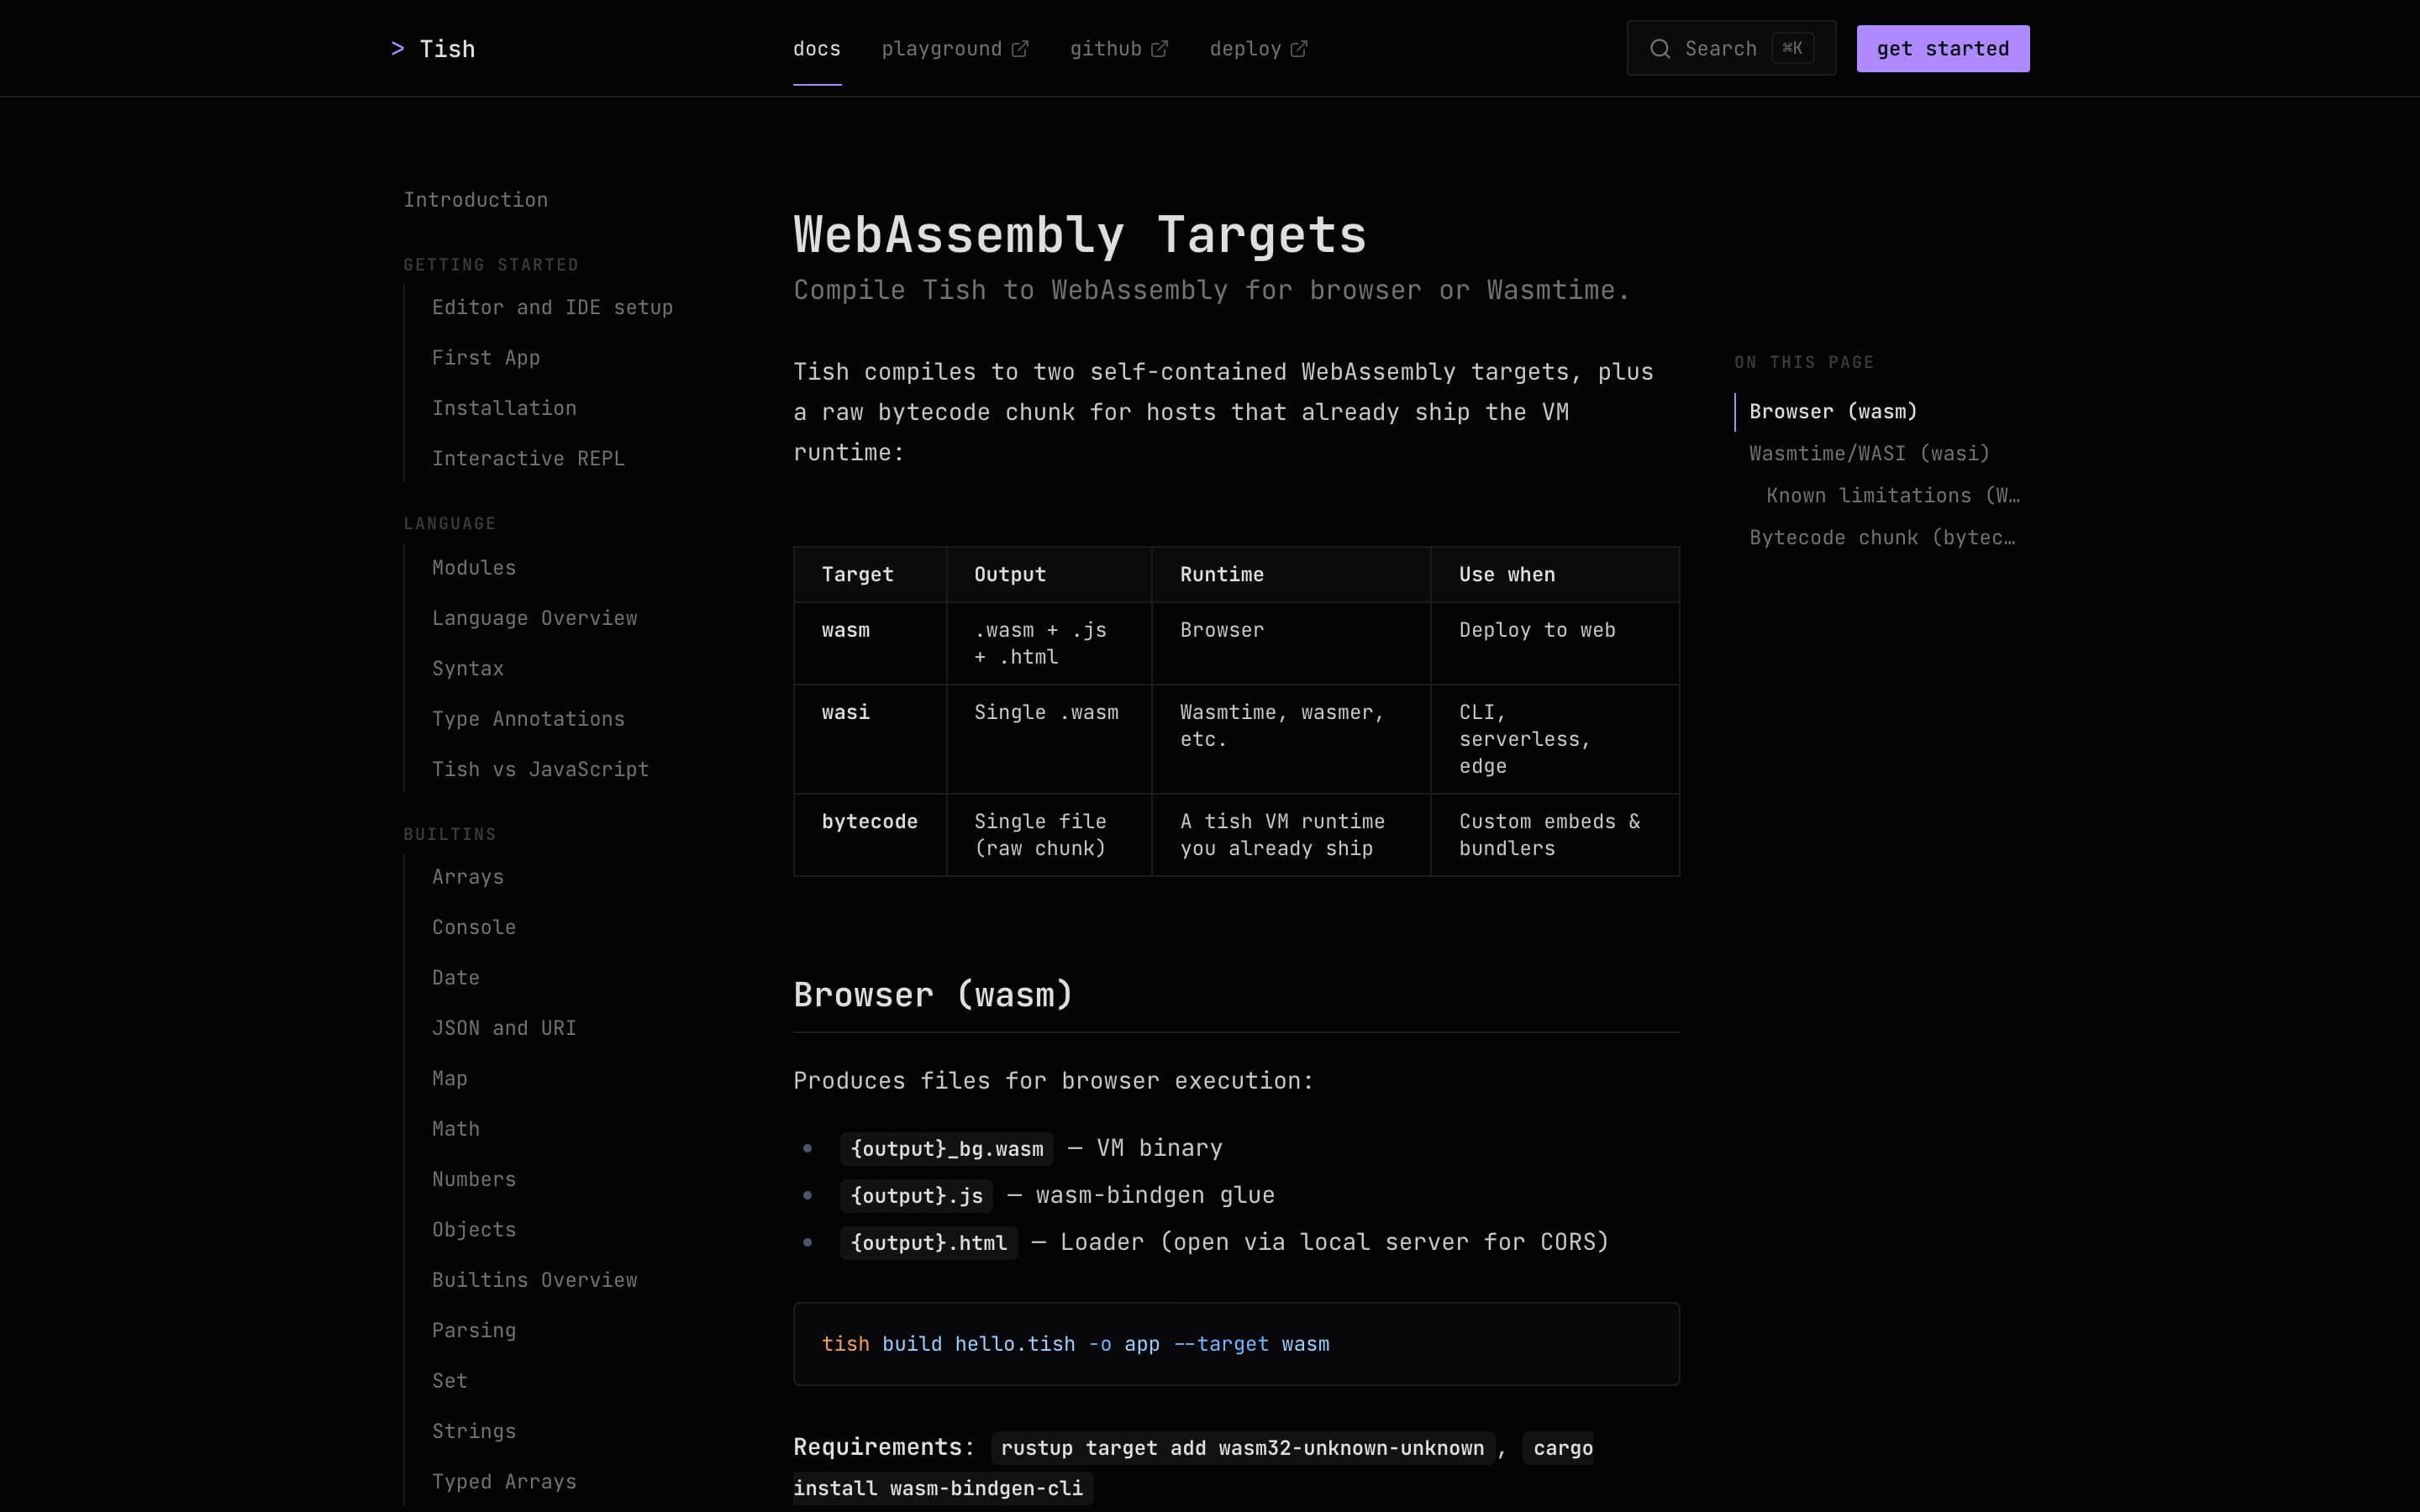Screen dimensions: 2420x1512
Task: Click the Browser (wasm) section heading
Action: click(x=933, y=995)
